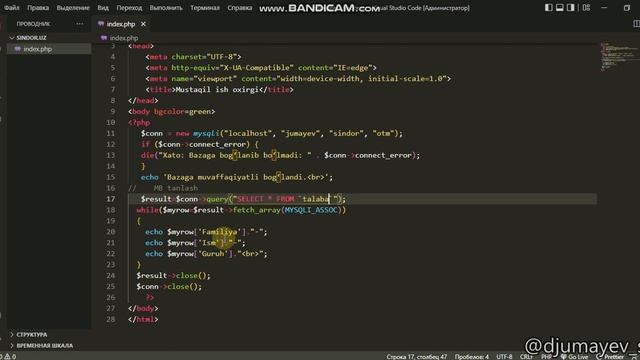Toggle the bottom panel layout icon
The image size is (640, 360).
point(560,7)
